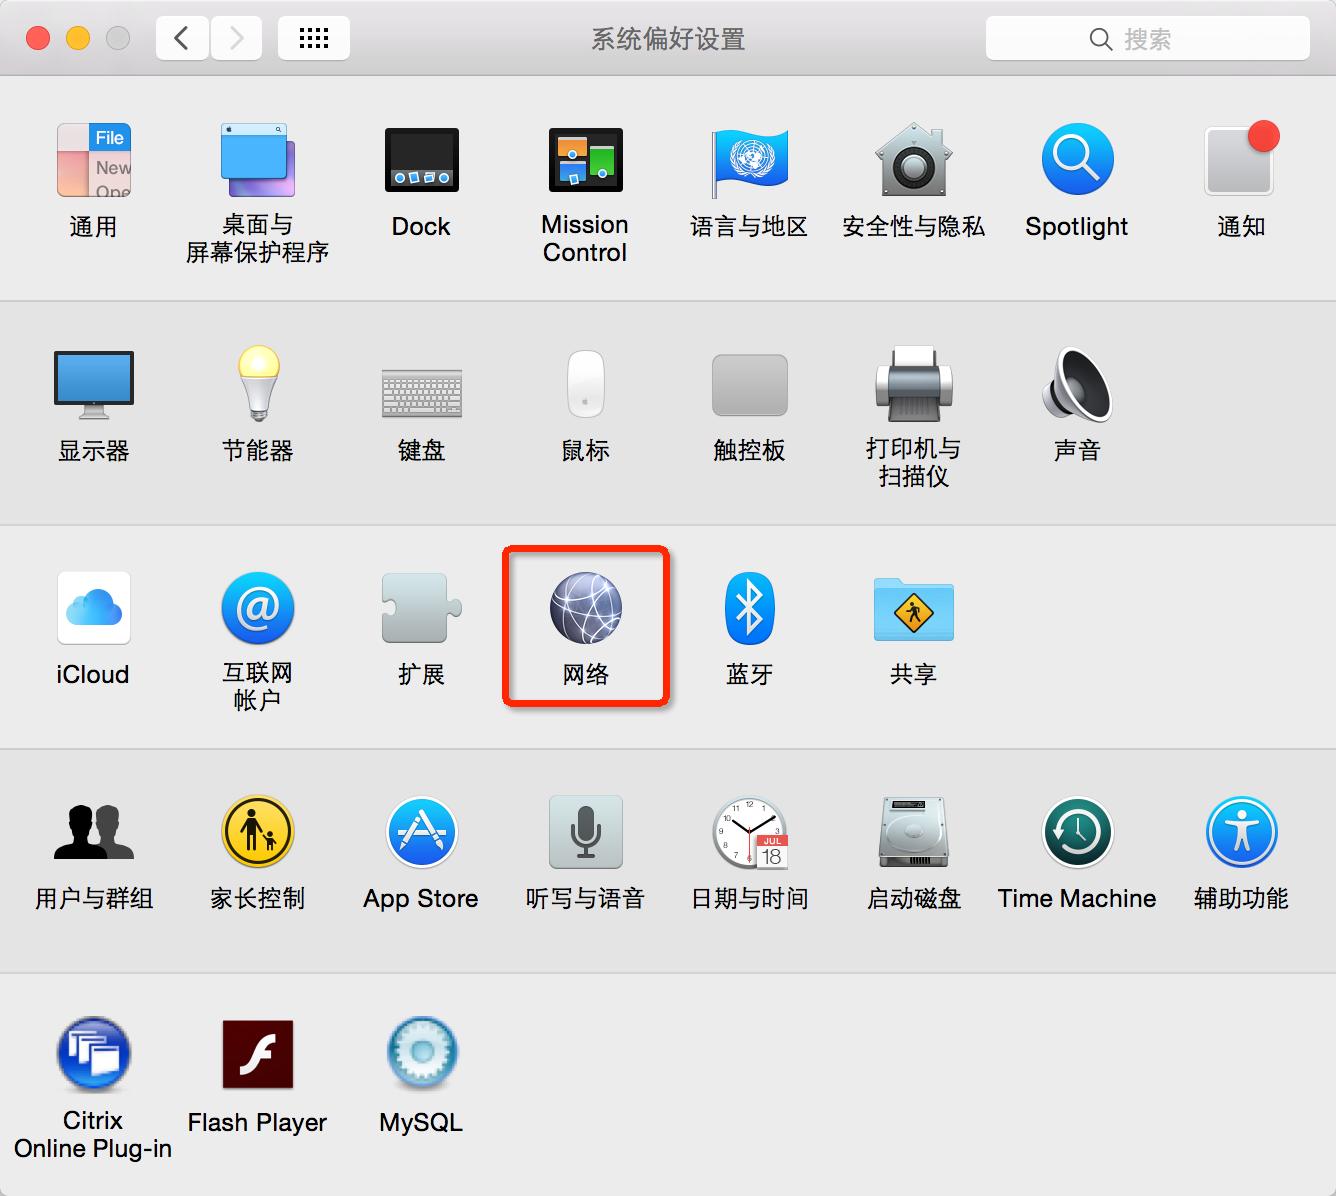
Task: Open the 声音 sound preferences
Action: point(1076,385)
